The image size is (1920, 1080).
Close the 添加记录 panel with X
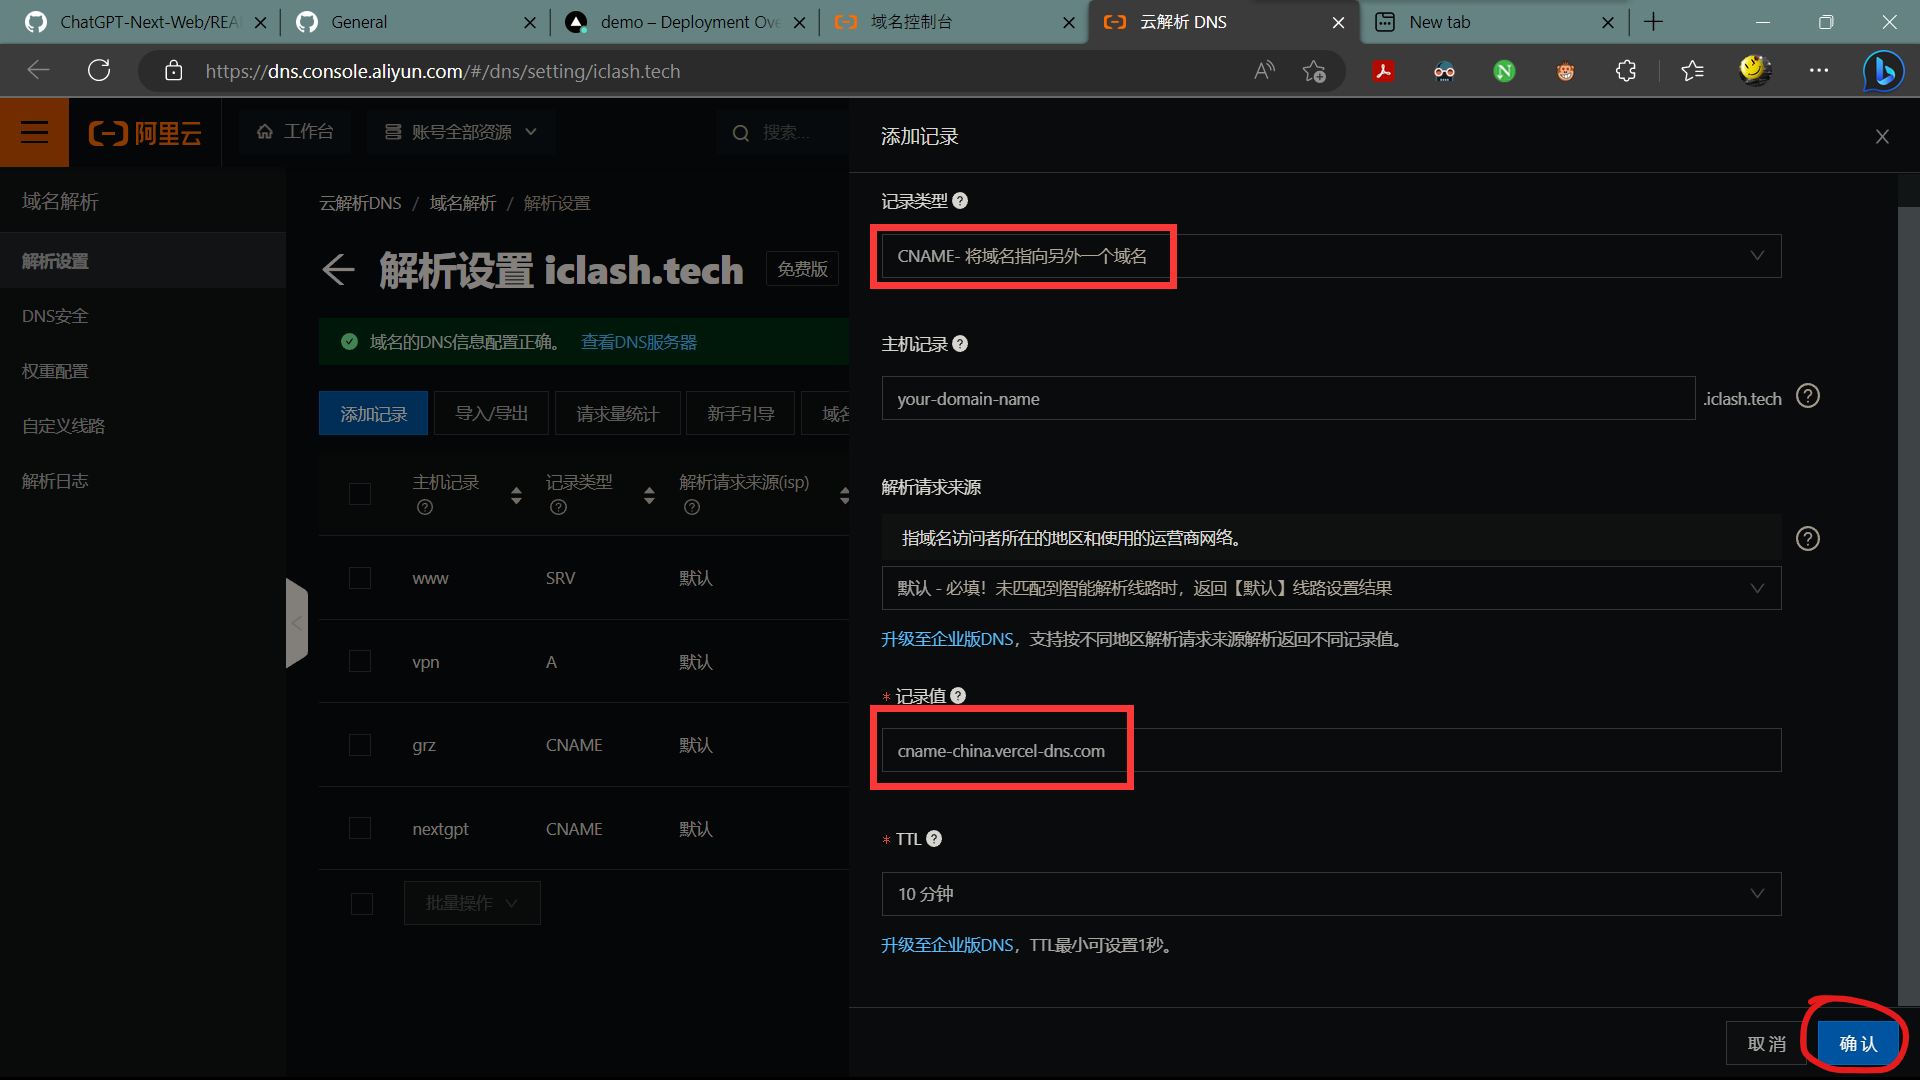point(1882,137)
